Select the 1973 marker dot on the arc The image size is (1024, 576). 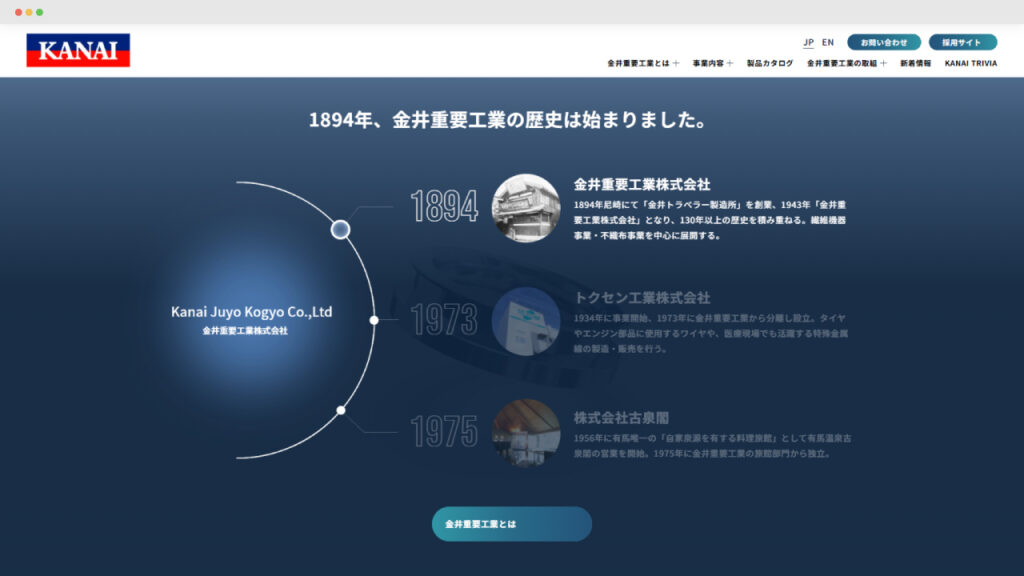tap(374, 320)
